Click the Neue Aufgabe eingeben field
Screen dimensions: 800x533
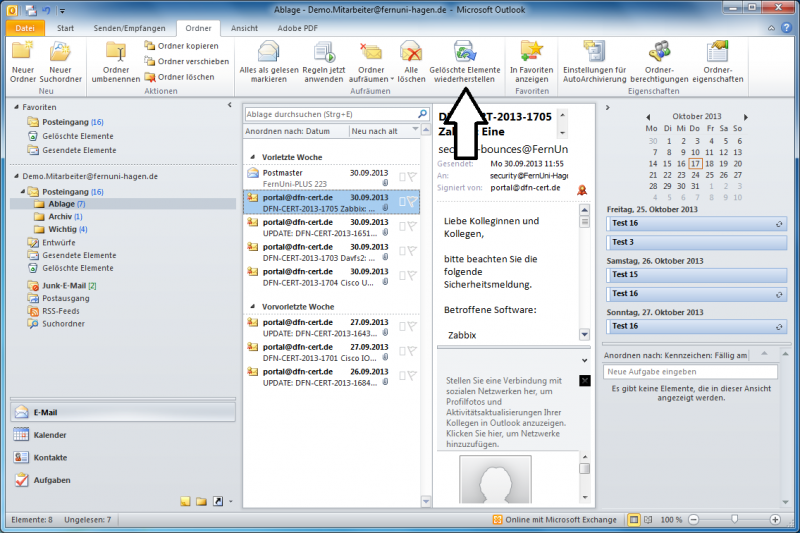(690, 372)
